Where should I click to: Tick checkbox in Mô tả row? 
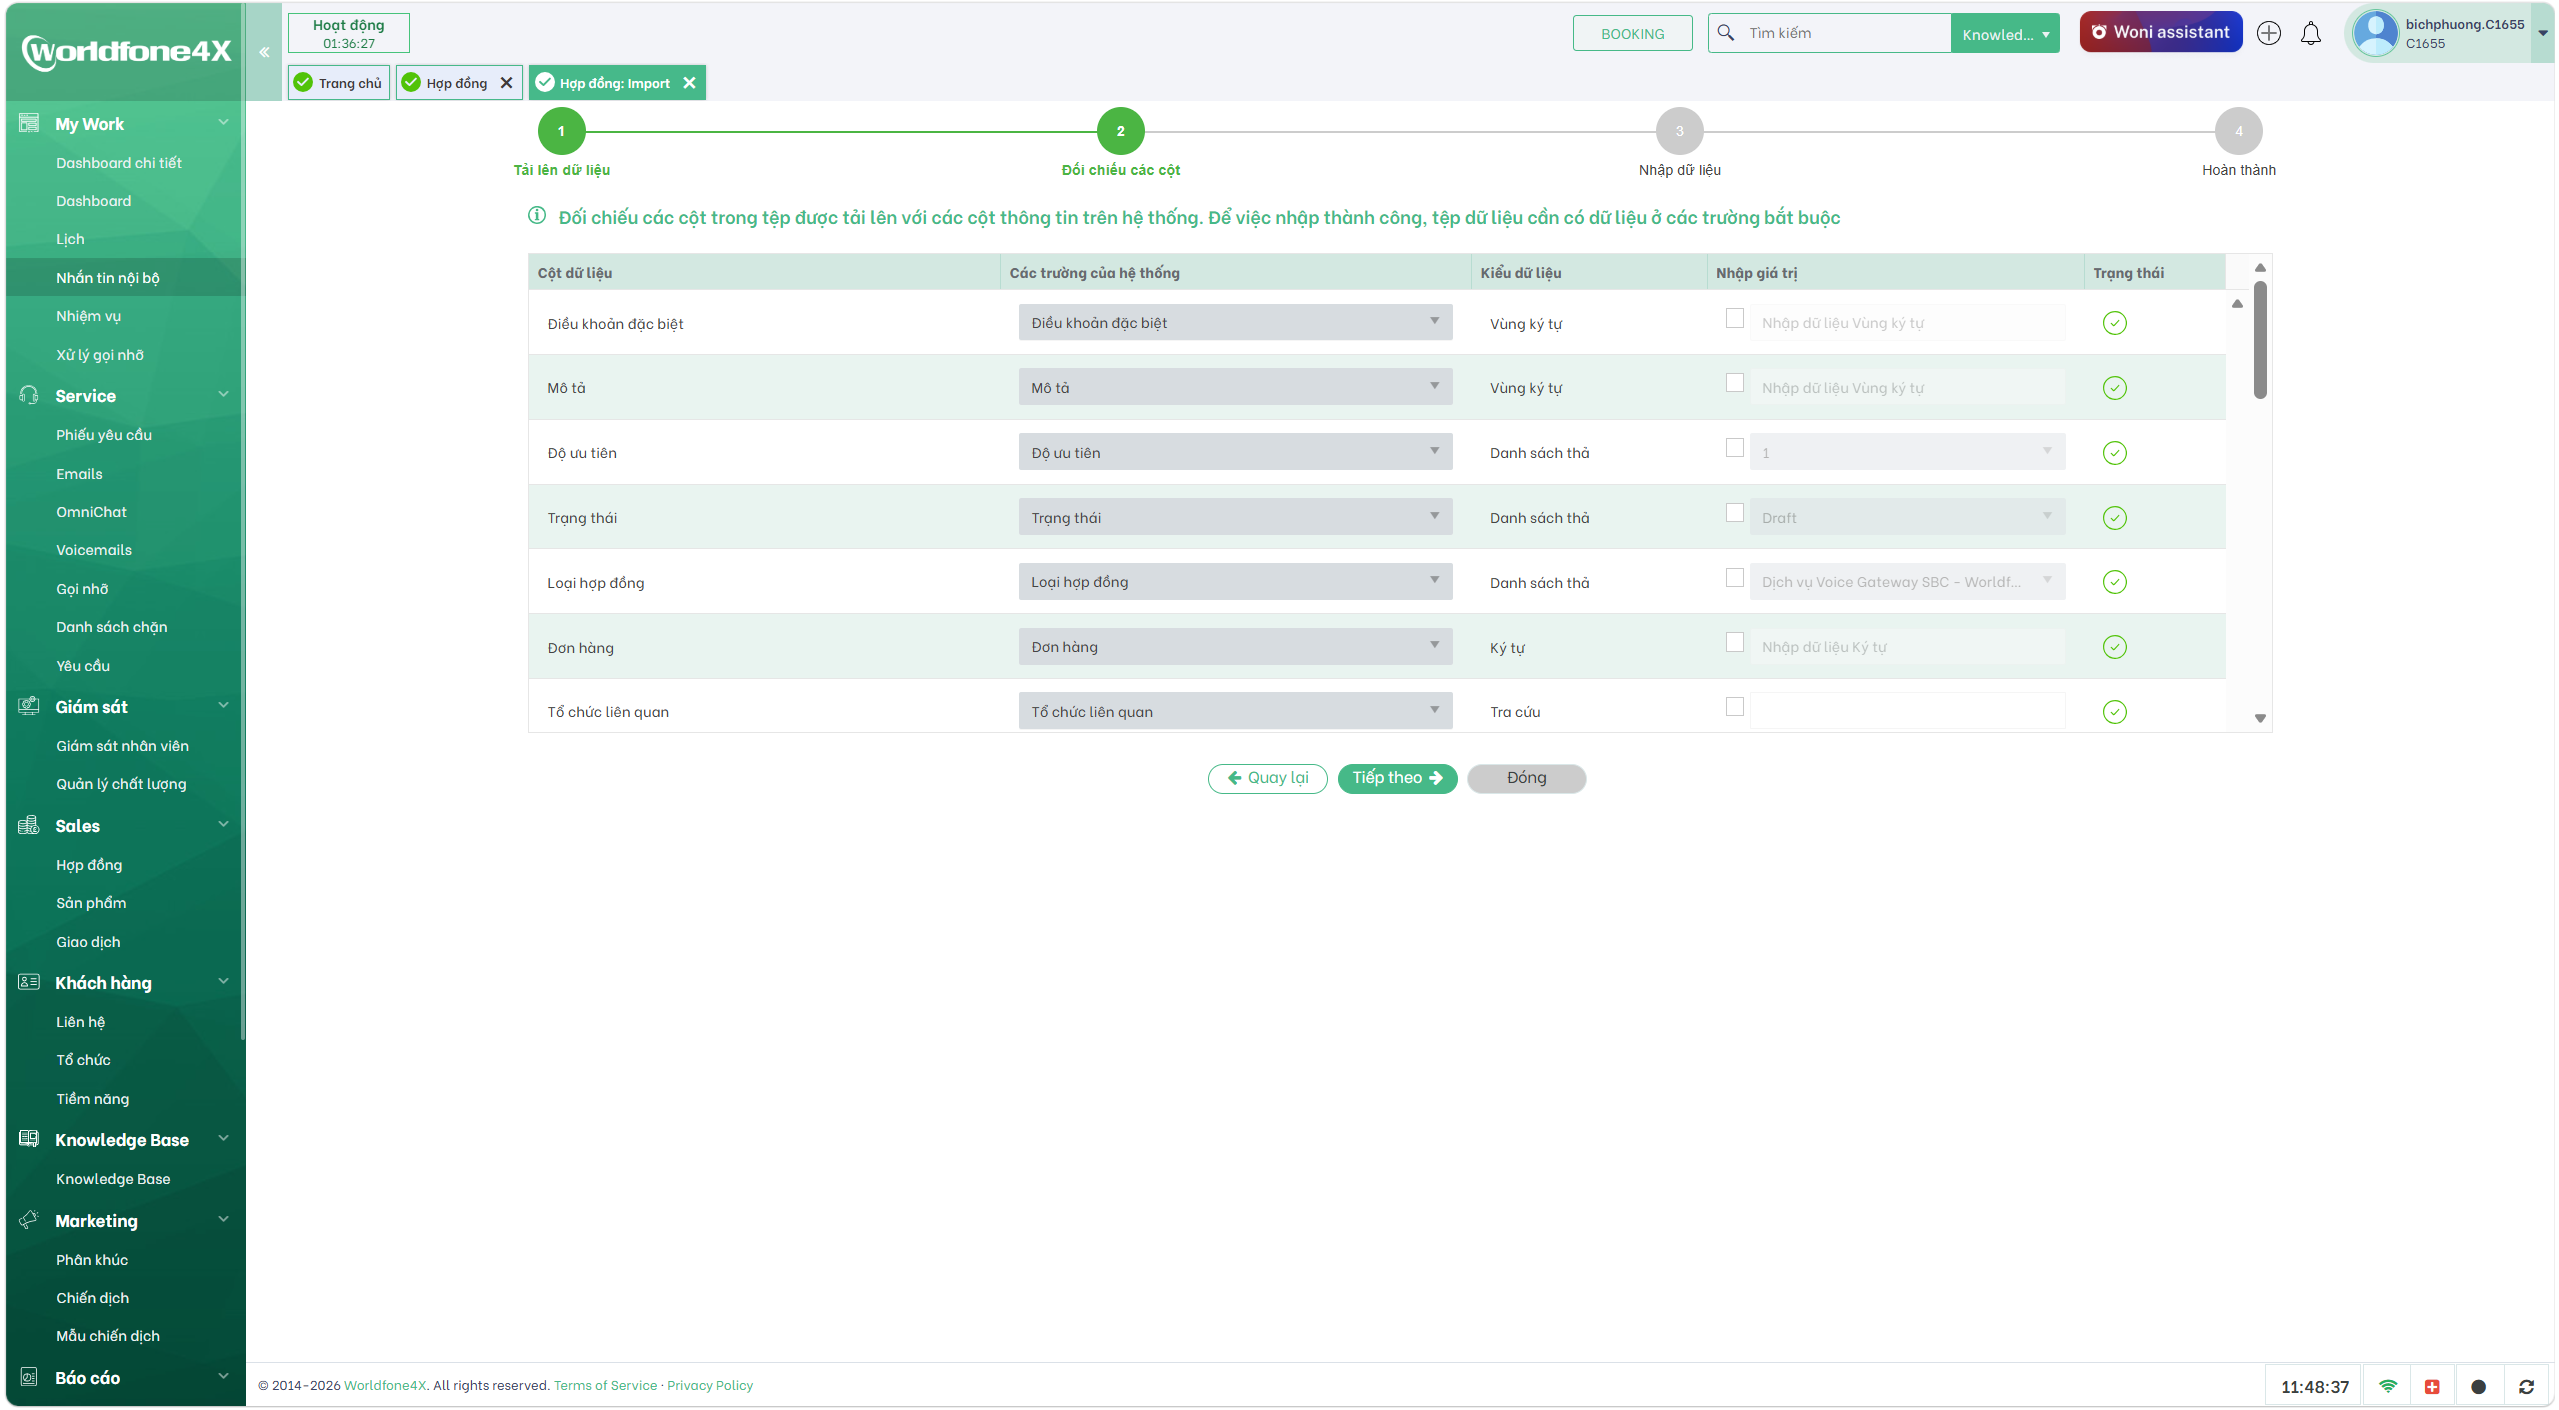point(1735,384)
